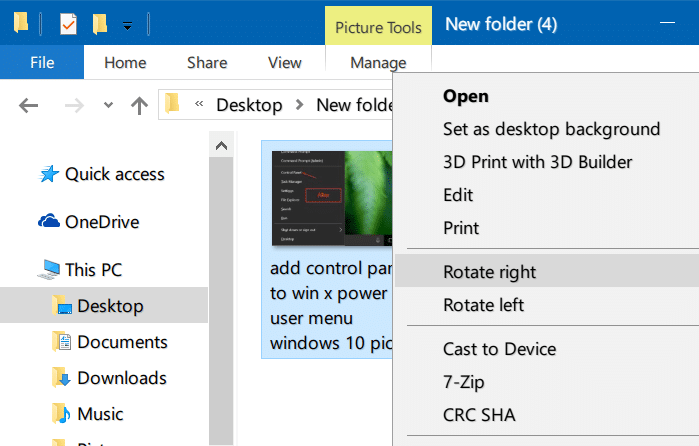The height and width of the screenshot is (446, 699).
Task: Select Documents under This PC
Action: tap(122, 342)
